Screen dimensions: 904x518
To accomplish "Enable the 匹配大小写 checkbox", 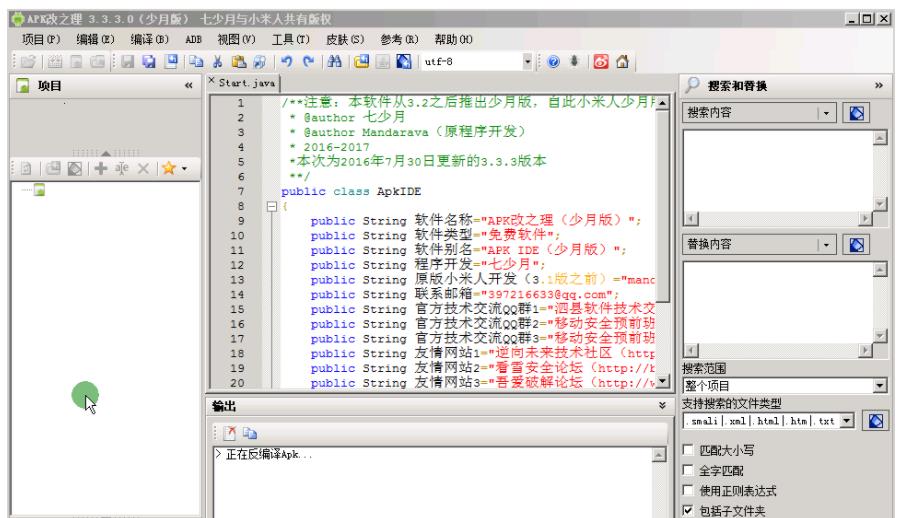I will (x=688, y=450).
